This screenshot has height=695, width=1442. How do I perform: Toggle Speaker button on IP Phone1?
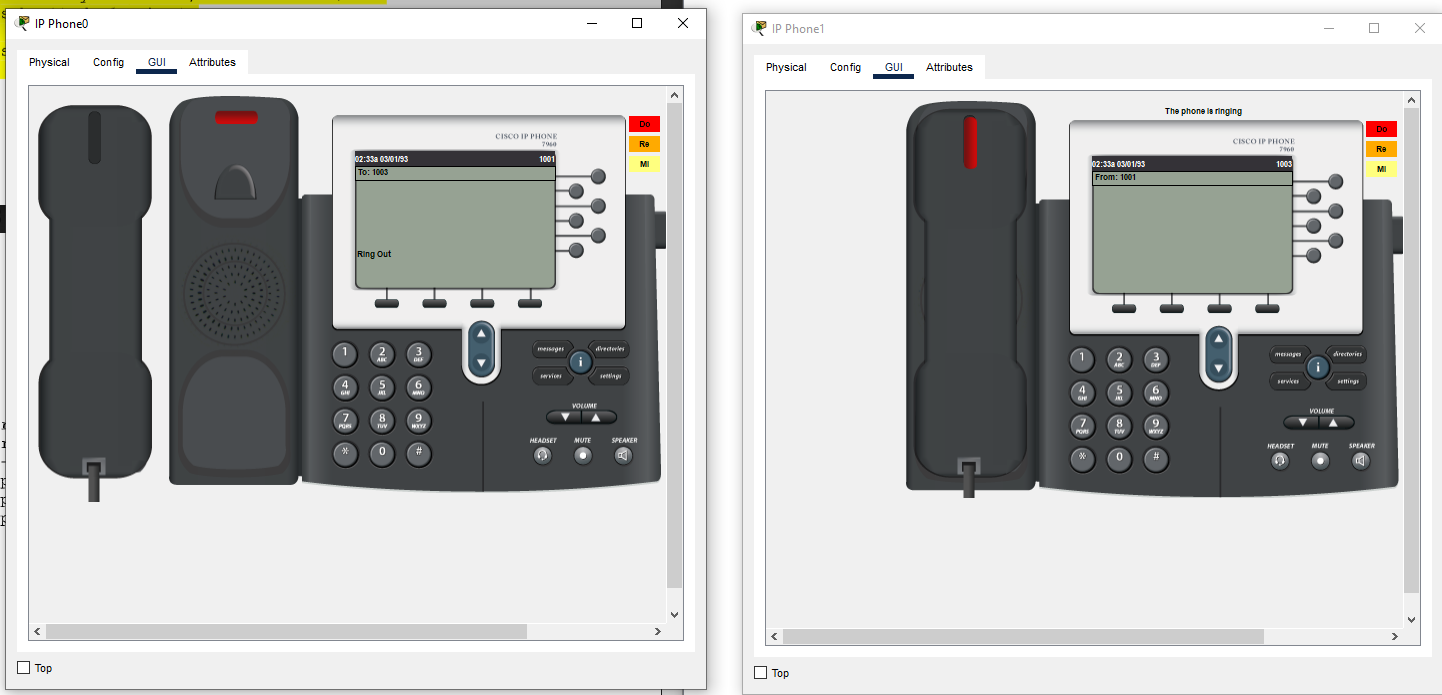[1360, 460]
